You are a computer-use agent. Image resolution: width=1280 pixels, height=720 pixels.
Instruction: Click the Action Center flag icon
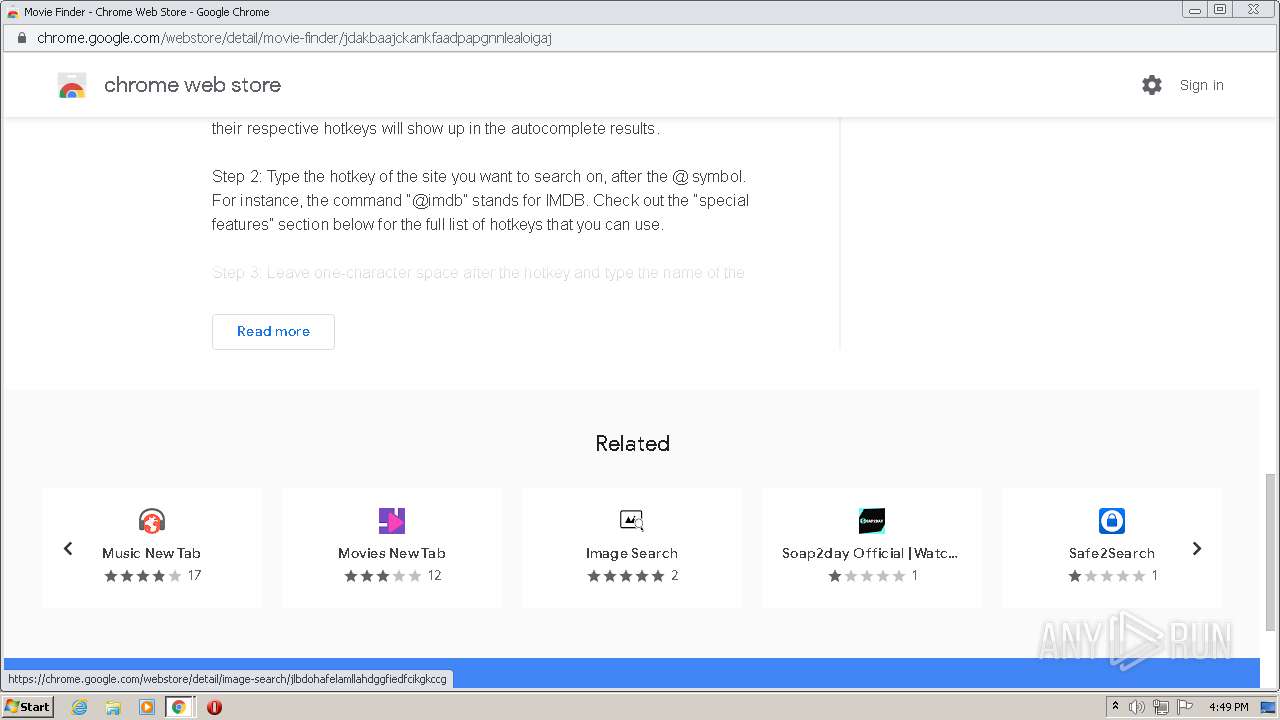(x=1183, y=707)
